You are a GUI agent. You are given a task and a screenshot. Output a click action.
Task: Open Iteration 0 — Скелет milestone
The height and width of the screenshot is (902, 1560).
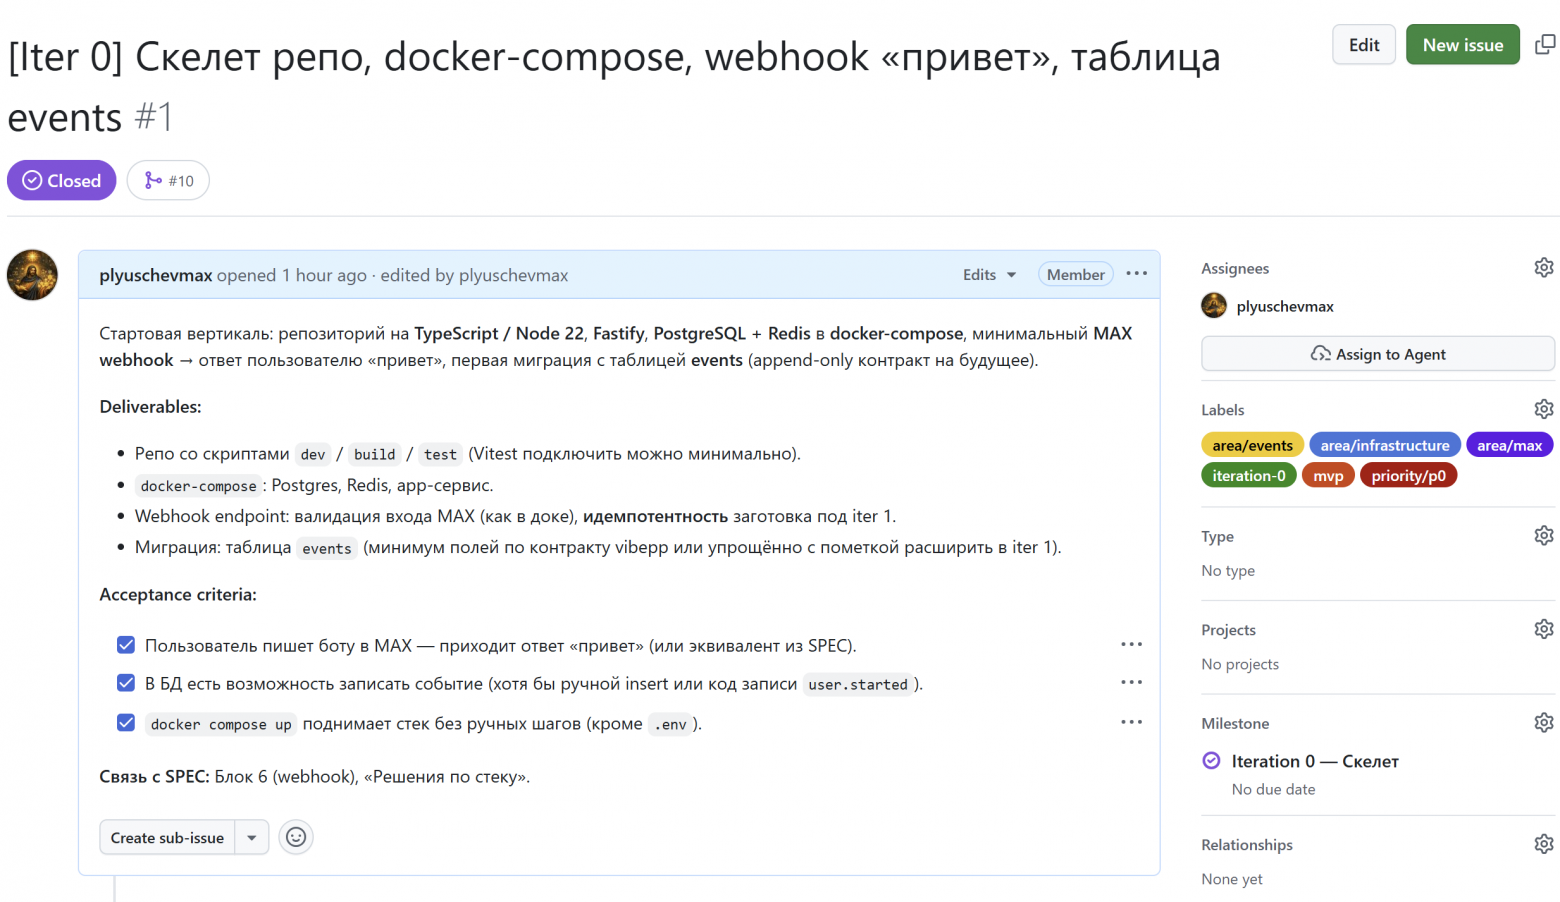[1314, 761]
